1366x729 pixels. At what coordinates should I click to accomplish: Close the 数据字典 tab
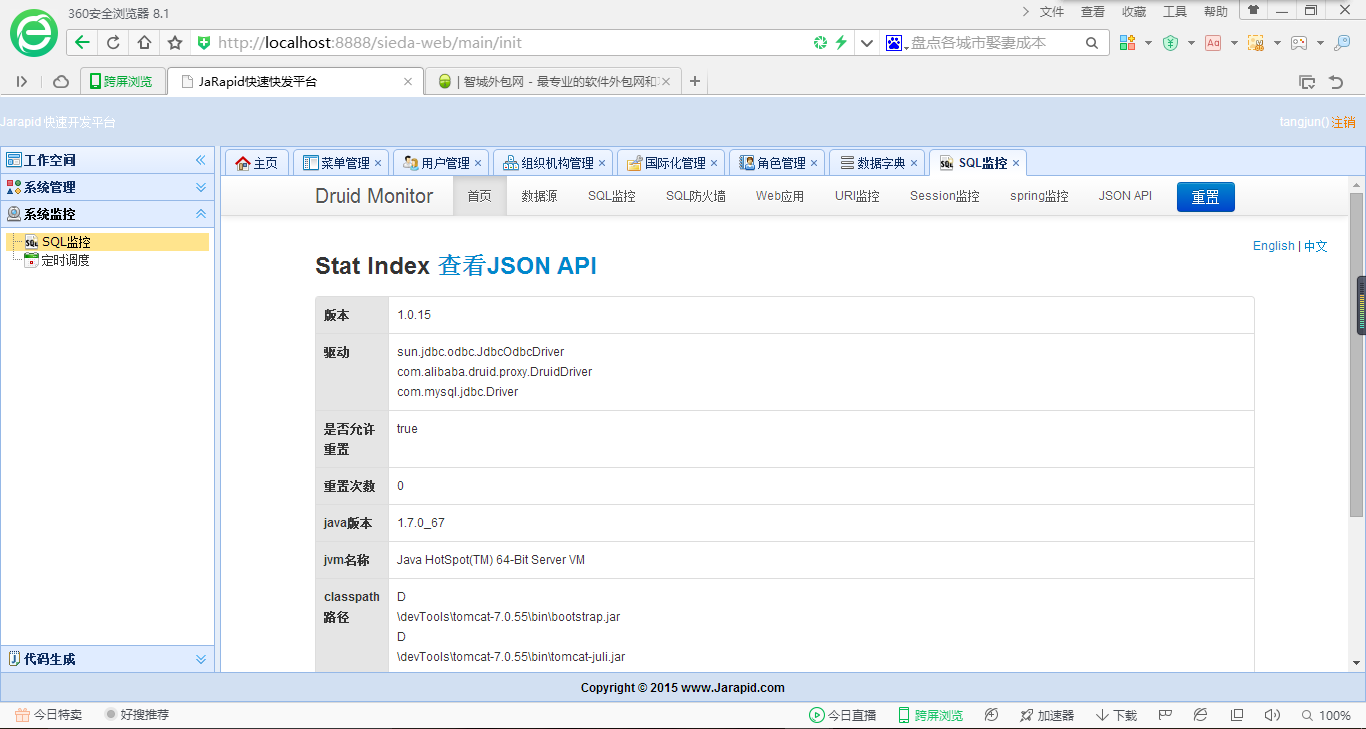point(914,163)
